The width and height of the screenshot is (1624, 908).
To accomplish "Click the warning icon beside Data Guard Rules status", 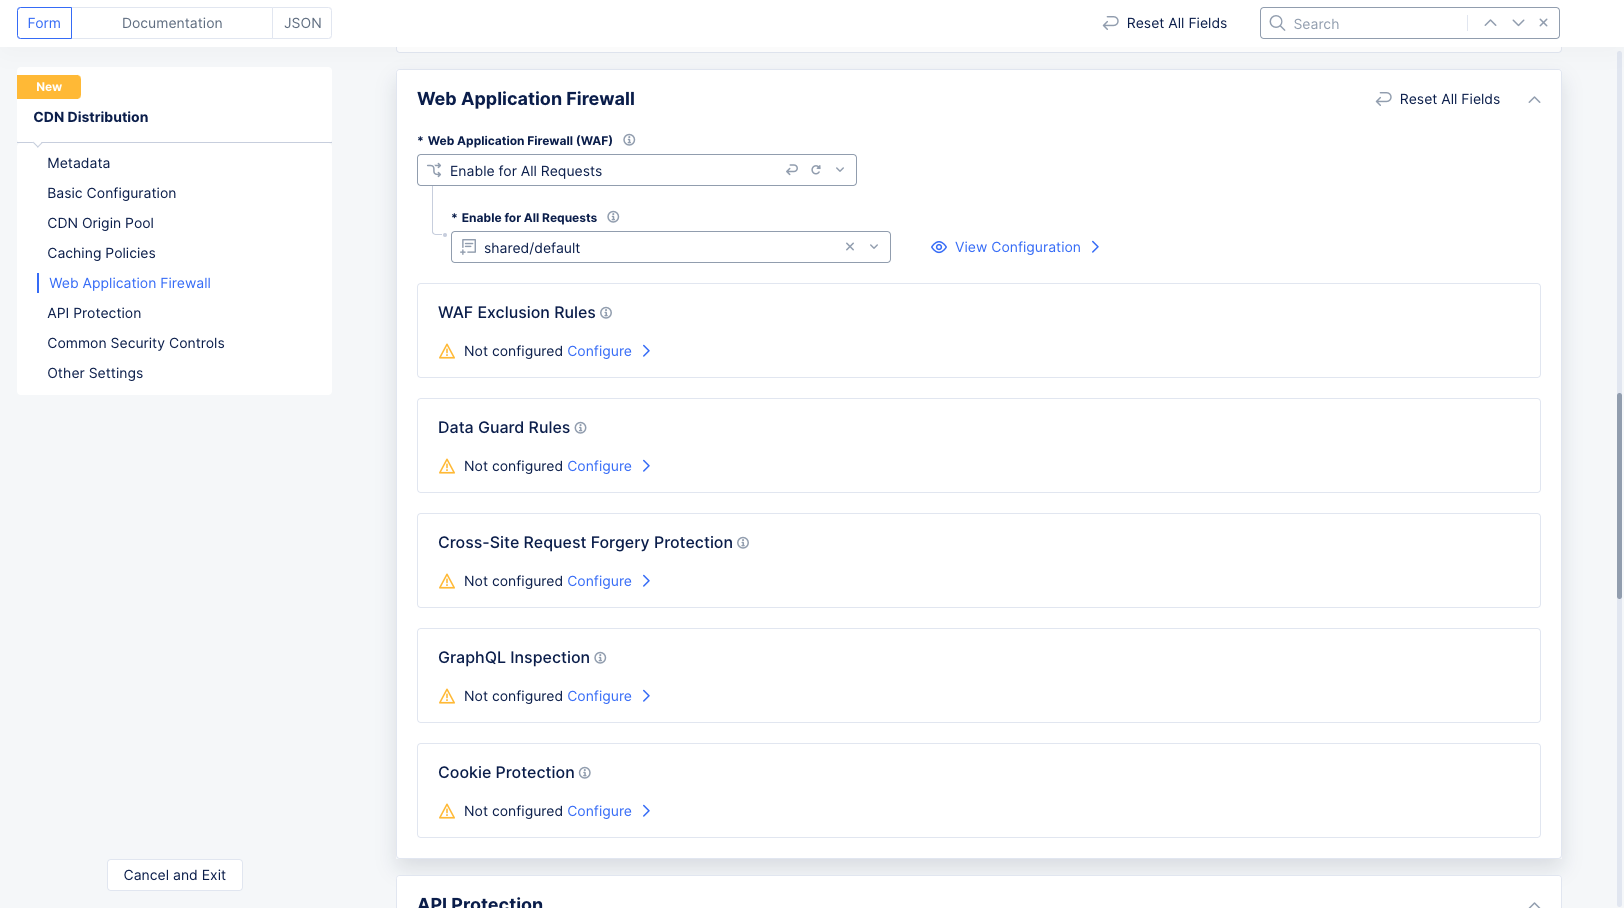I will [x=446, y=466].
